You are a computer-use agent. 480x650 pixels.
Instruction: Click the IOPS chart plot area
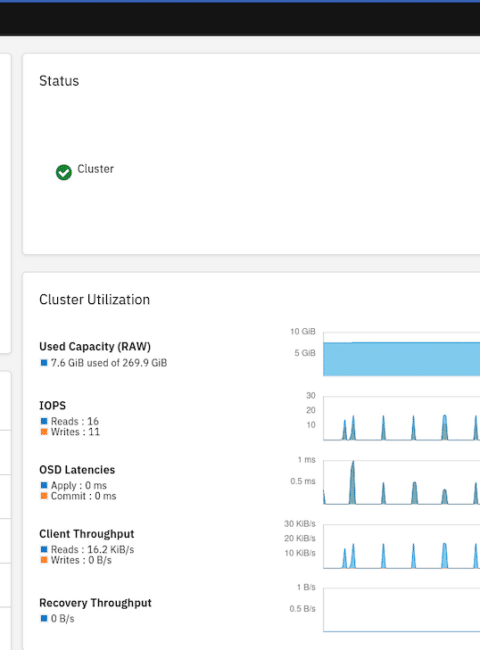[402, 418]
